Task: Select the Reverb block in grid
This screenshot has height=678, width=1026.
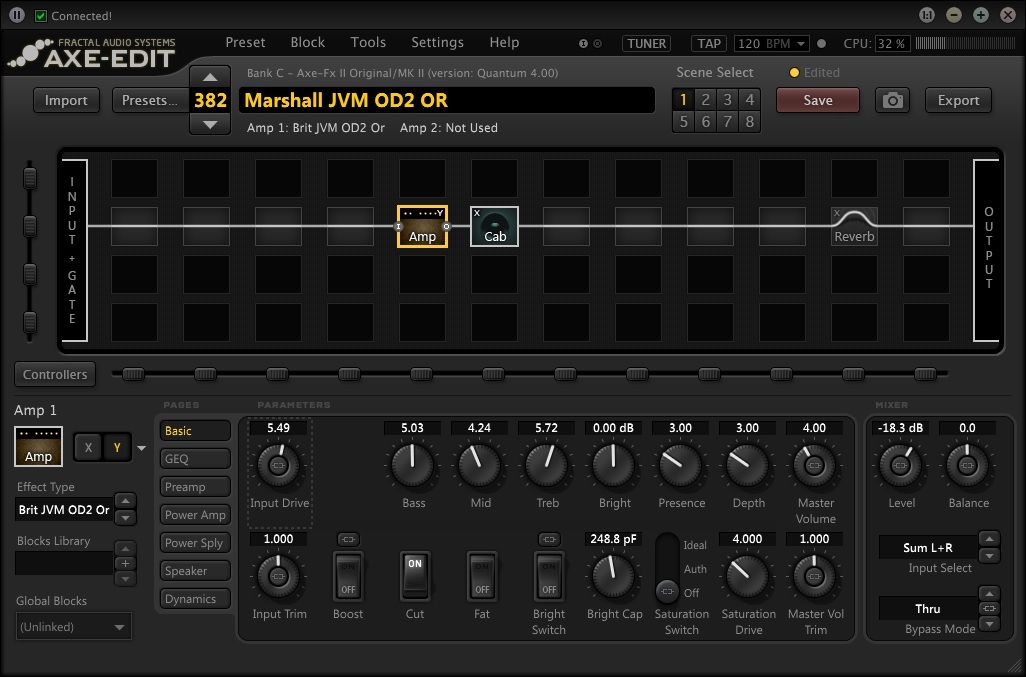Action: [x=854, y=226]
